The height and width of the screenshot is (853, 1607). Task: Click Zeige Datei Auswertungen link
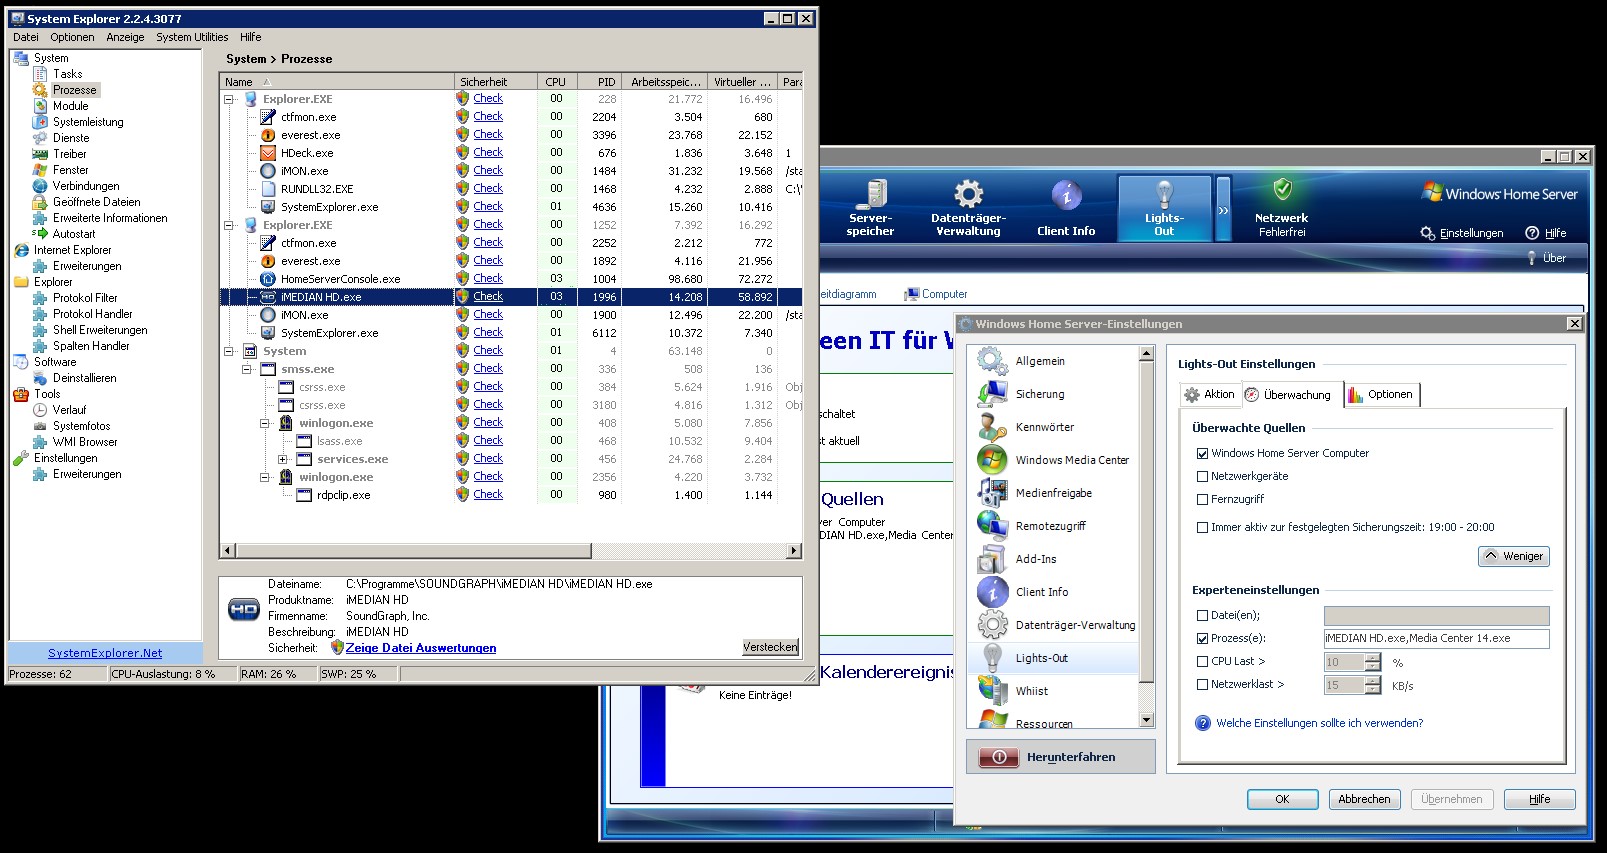(421, 648)
